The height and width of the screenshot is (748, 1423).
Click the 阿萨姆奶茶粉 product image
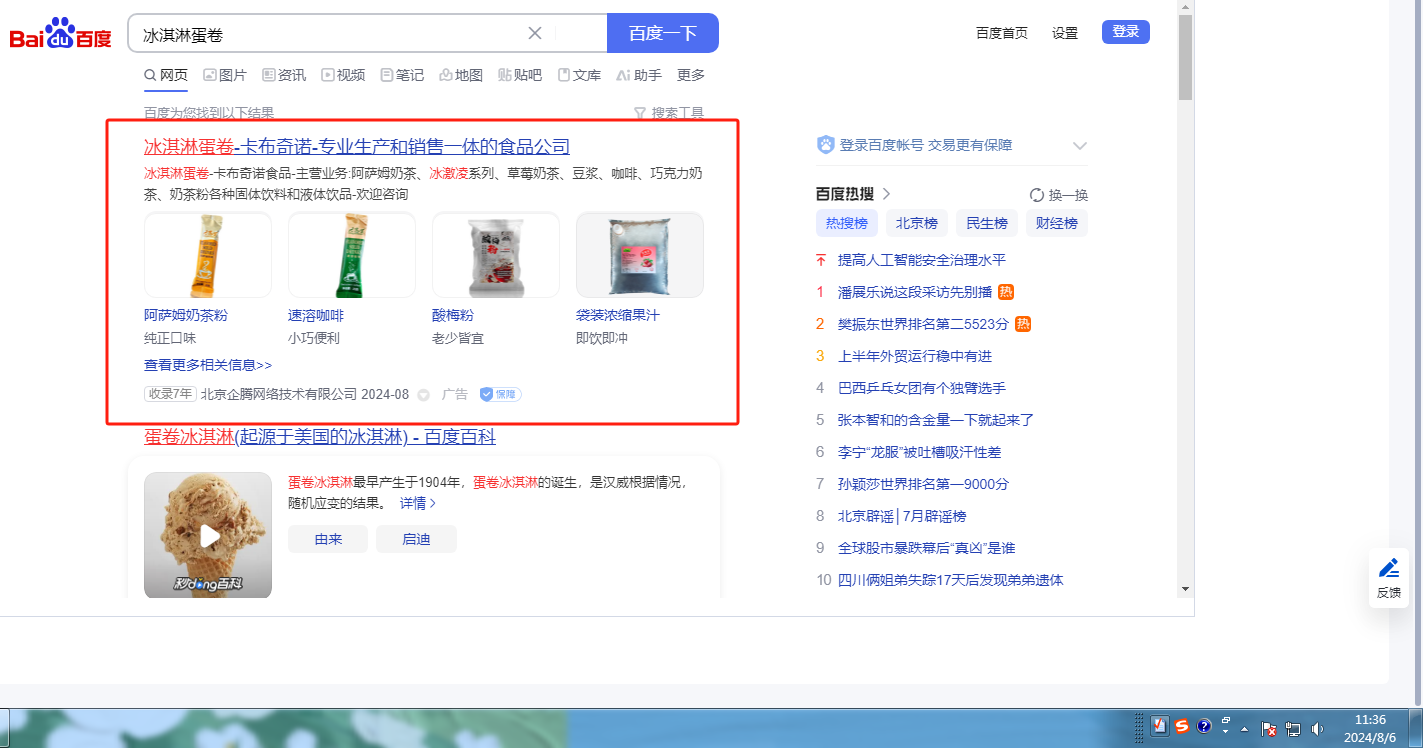tap(208, 255)
